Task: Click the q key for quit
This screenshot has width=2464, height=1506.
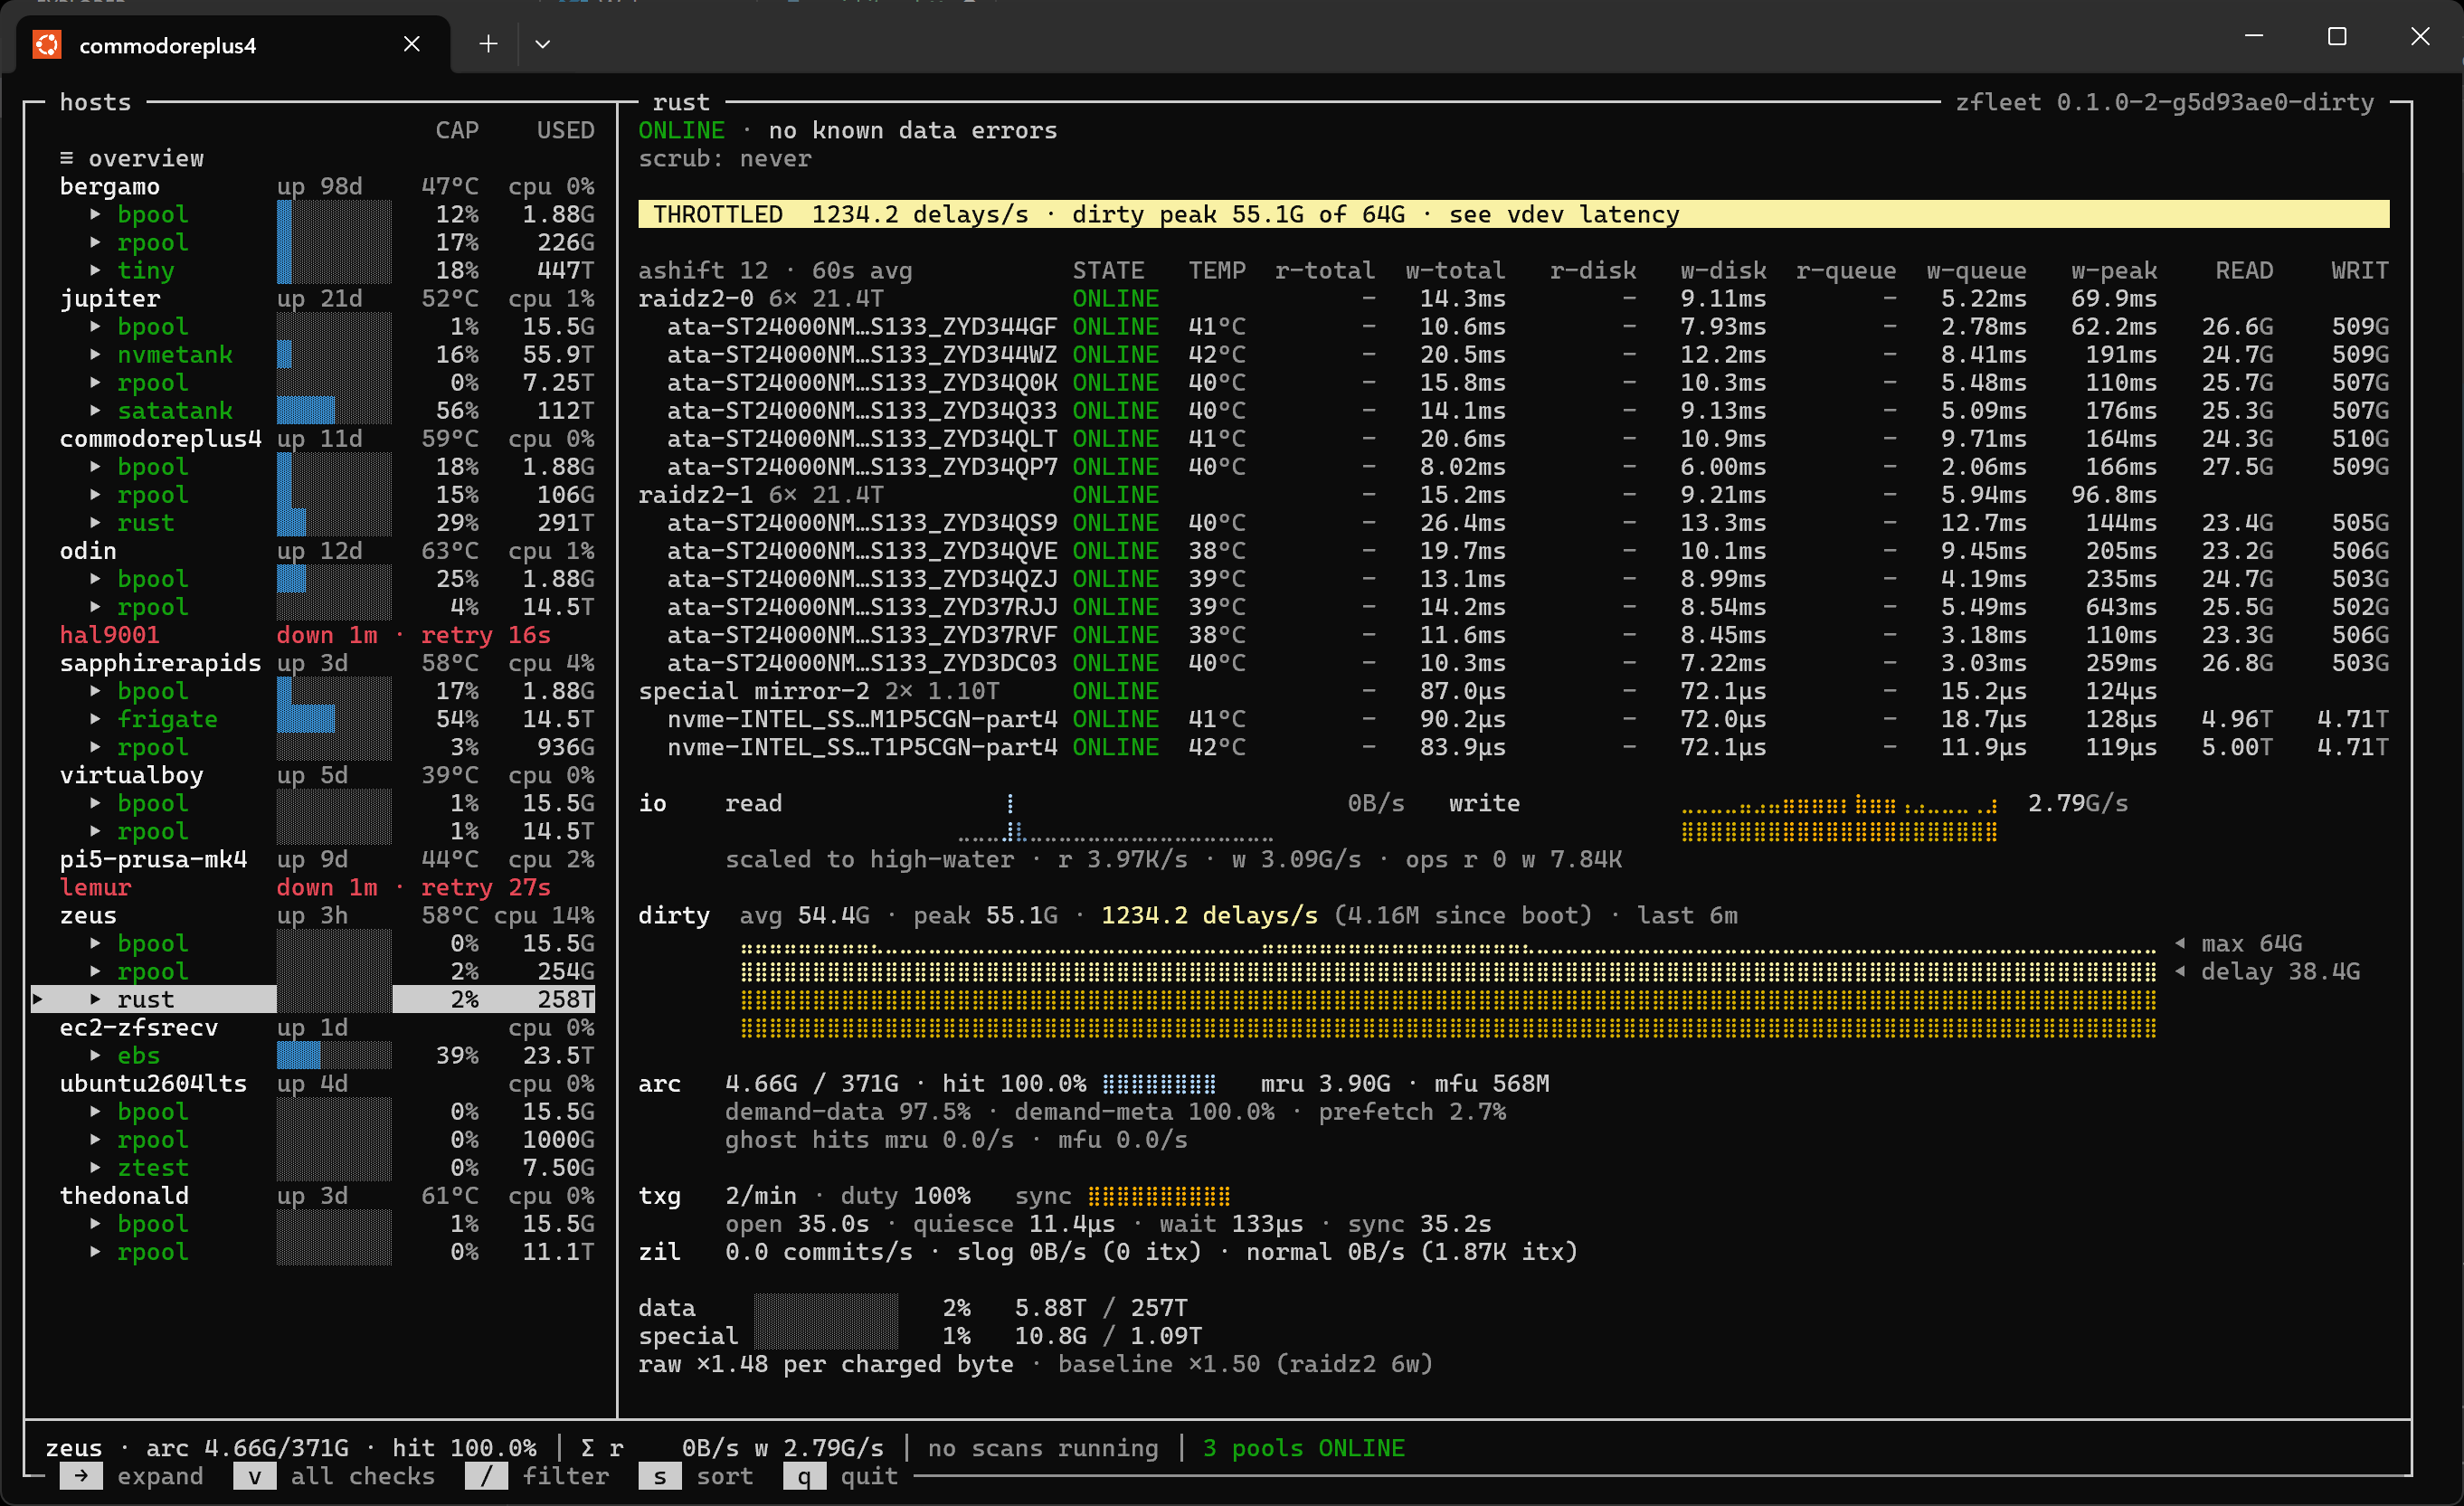Action: 804,1476
